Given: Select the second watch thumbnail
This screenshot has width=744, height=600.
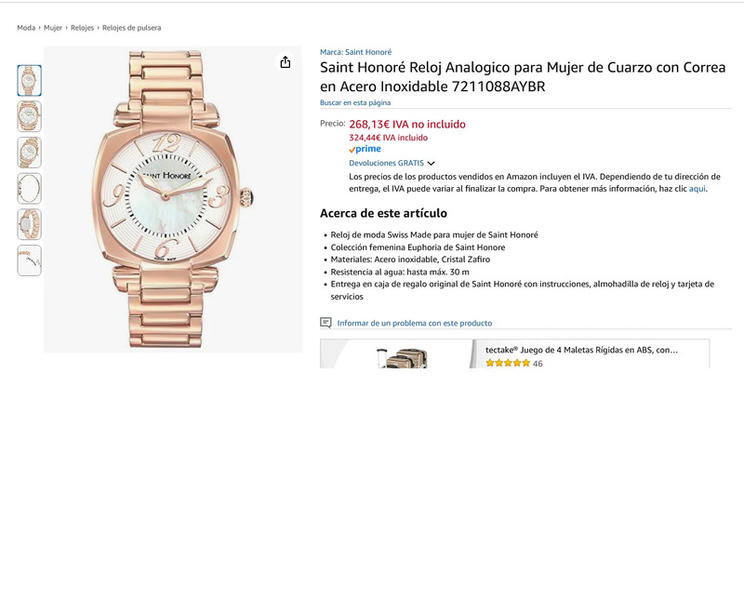Looking at the screenshot, I should (x=29, y=117).
